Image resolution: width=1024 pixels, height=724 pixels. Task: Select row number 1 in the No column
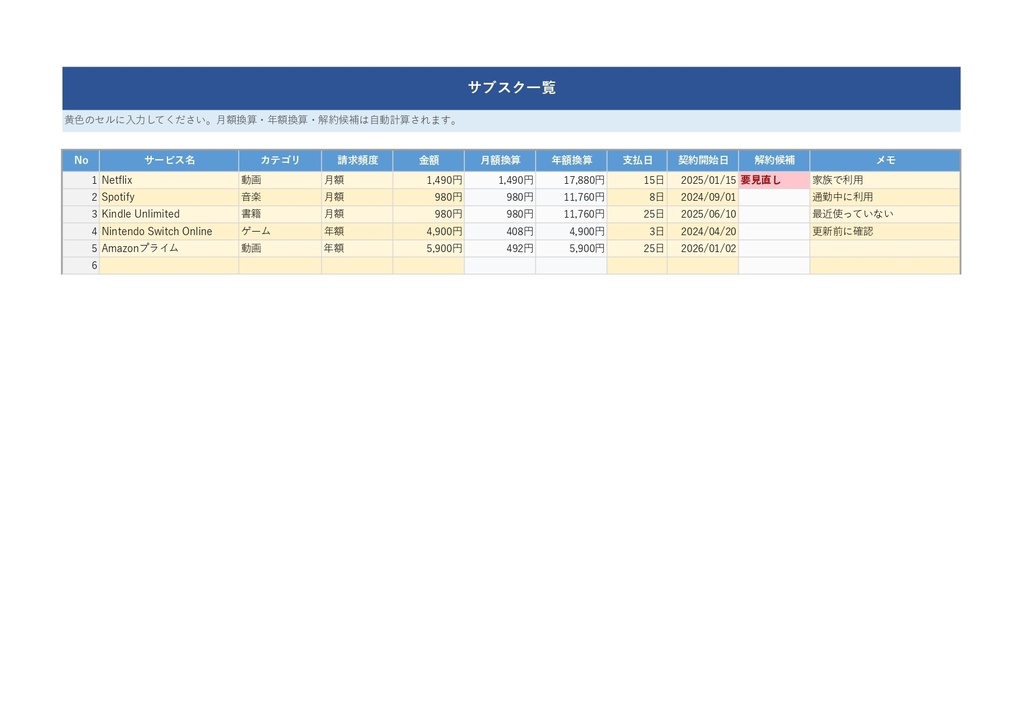click(81, 180)
